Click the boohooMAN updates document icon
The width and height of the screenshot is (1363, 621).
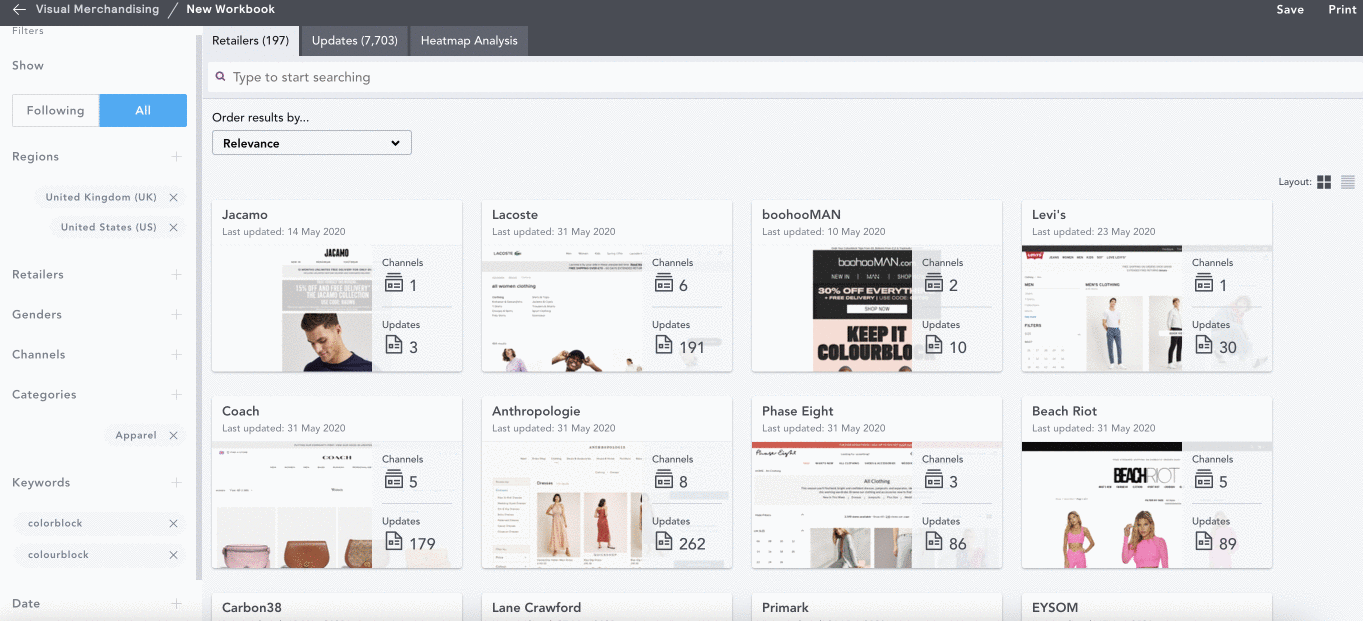(x=933, y=345)
